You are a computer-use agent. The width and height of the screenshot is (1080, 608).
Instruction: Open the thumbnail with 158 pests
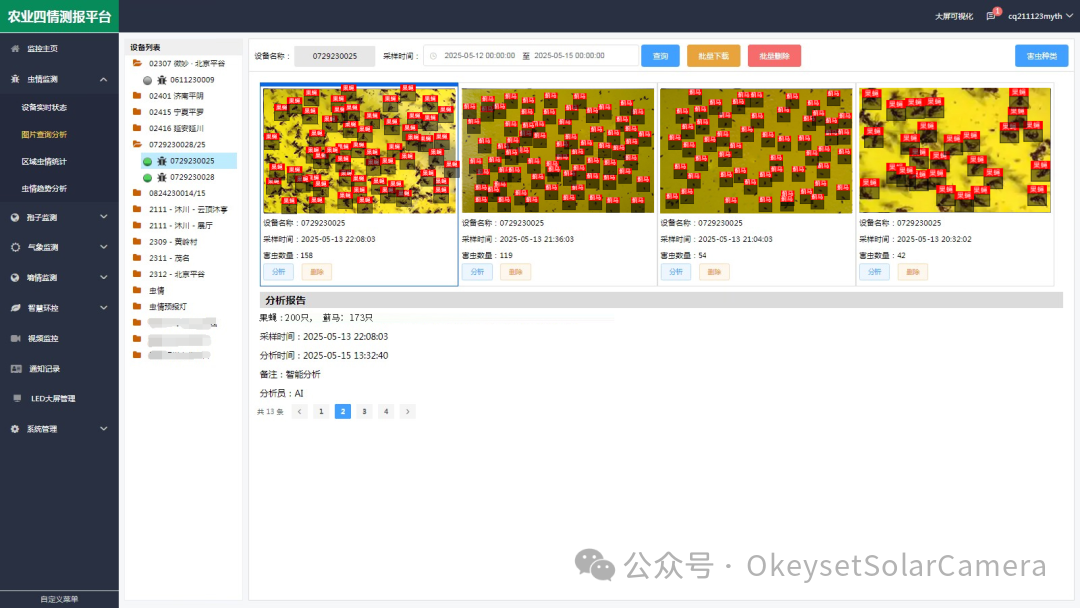pyautogui.click(x=360, y=150)
